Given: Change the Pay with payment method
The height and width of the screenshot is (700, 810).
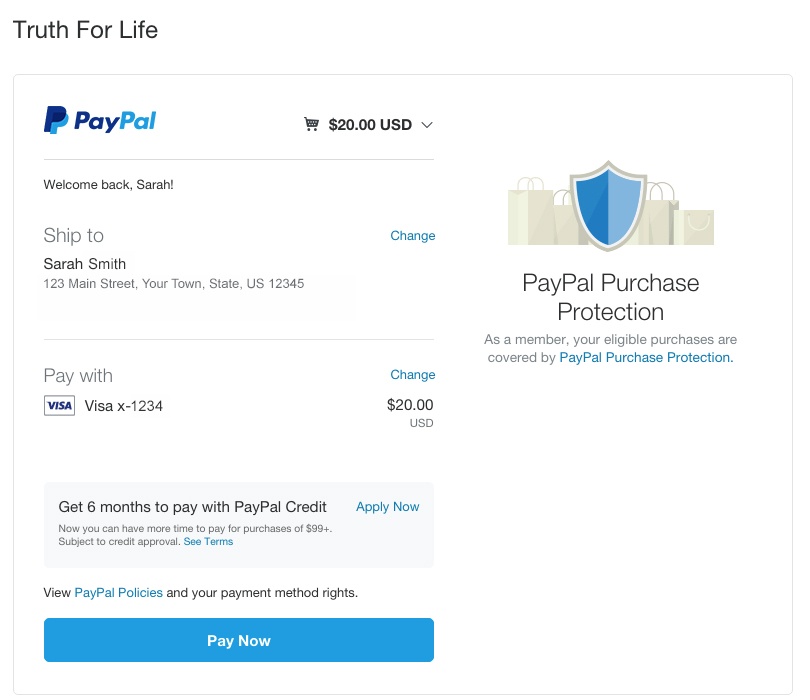Looking at the screenshot, I should [412, 375].
